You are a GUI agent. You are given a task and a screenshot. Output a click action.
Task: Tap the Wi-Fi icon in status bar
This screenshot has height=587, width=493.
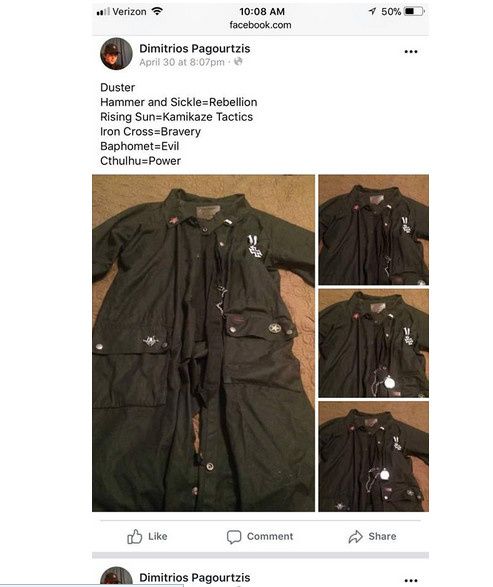[157, 11]
